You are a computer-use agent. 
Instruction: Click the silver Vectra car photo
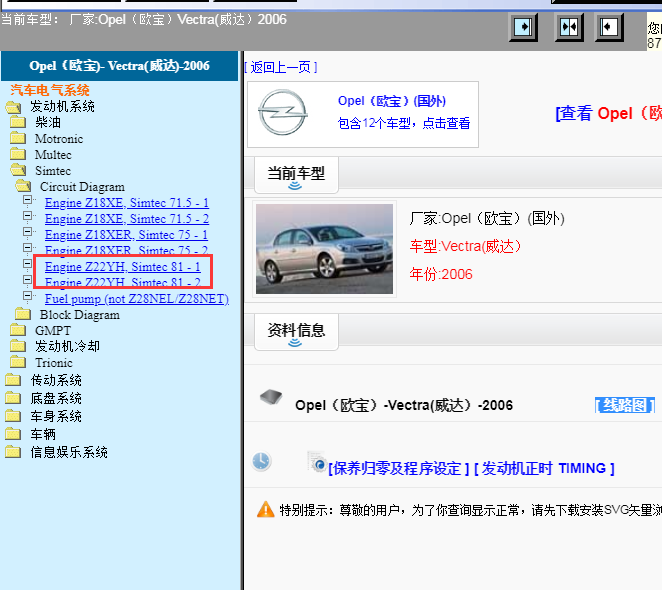point(324,249)
